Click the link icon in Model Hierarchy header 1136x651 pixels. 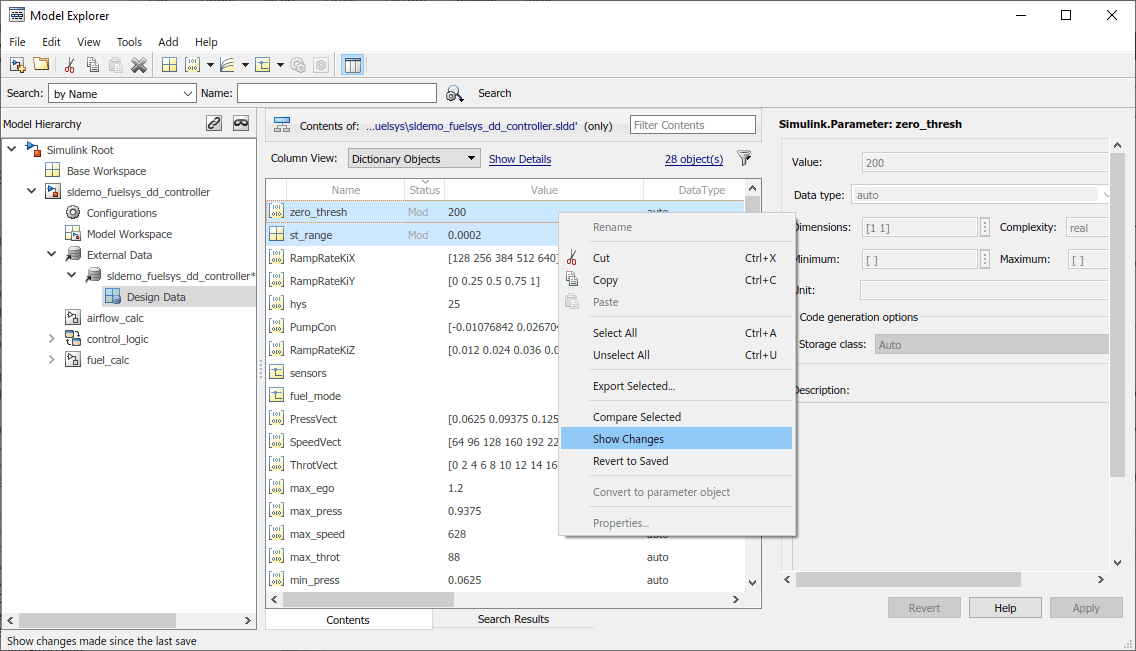(x=214, y=124)
